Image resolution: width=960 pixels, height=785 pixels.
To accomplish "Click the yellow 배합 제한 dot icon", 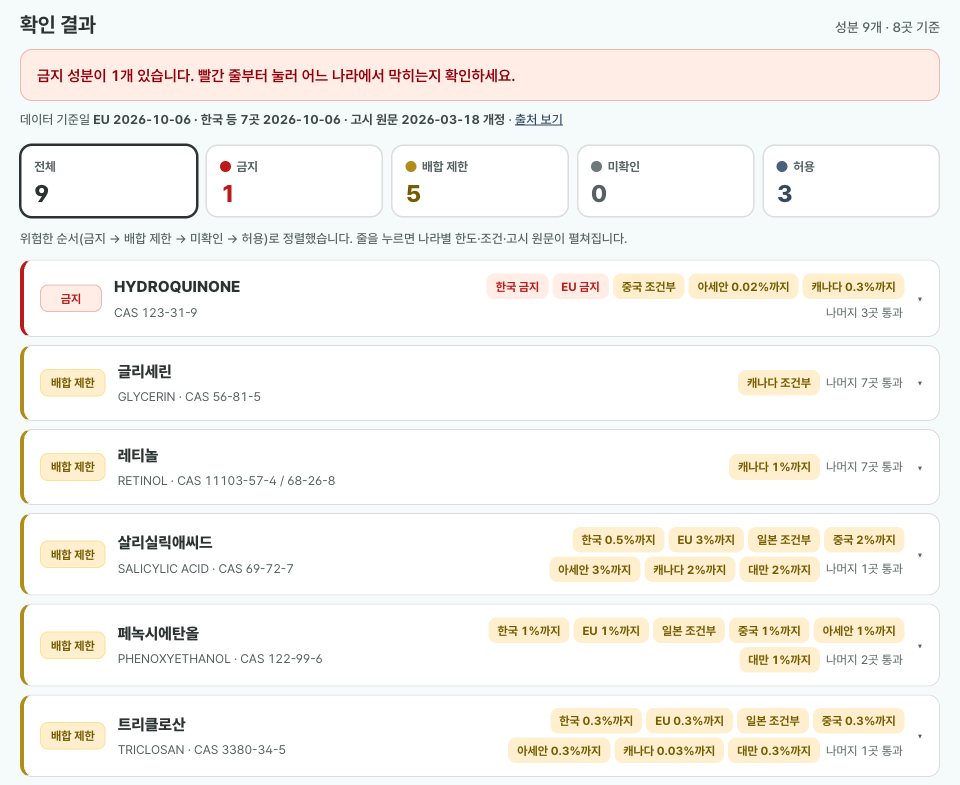I will click(411, 167).
